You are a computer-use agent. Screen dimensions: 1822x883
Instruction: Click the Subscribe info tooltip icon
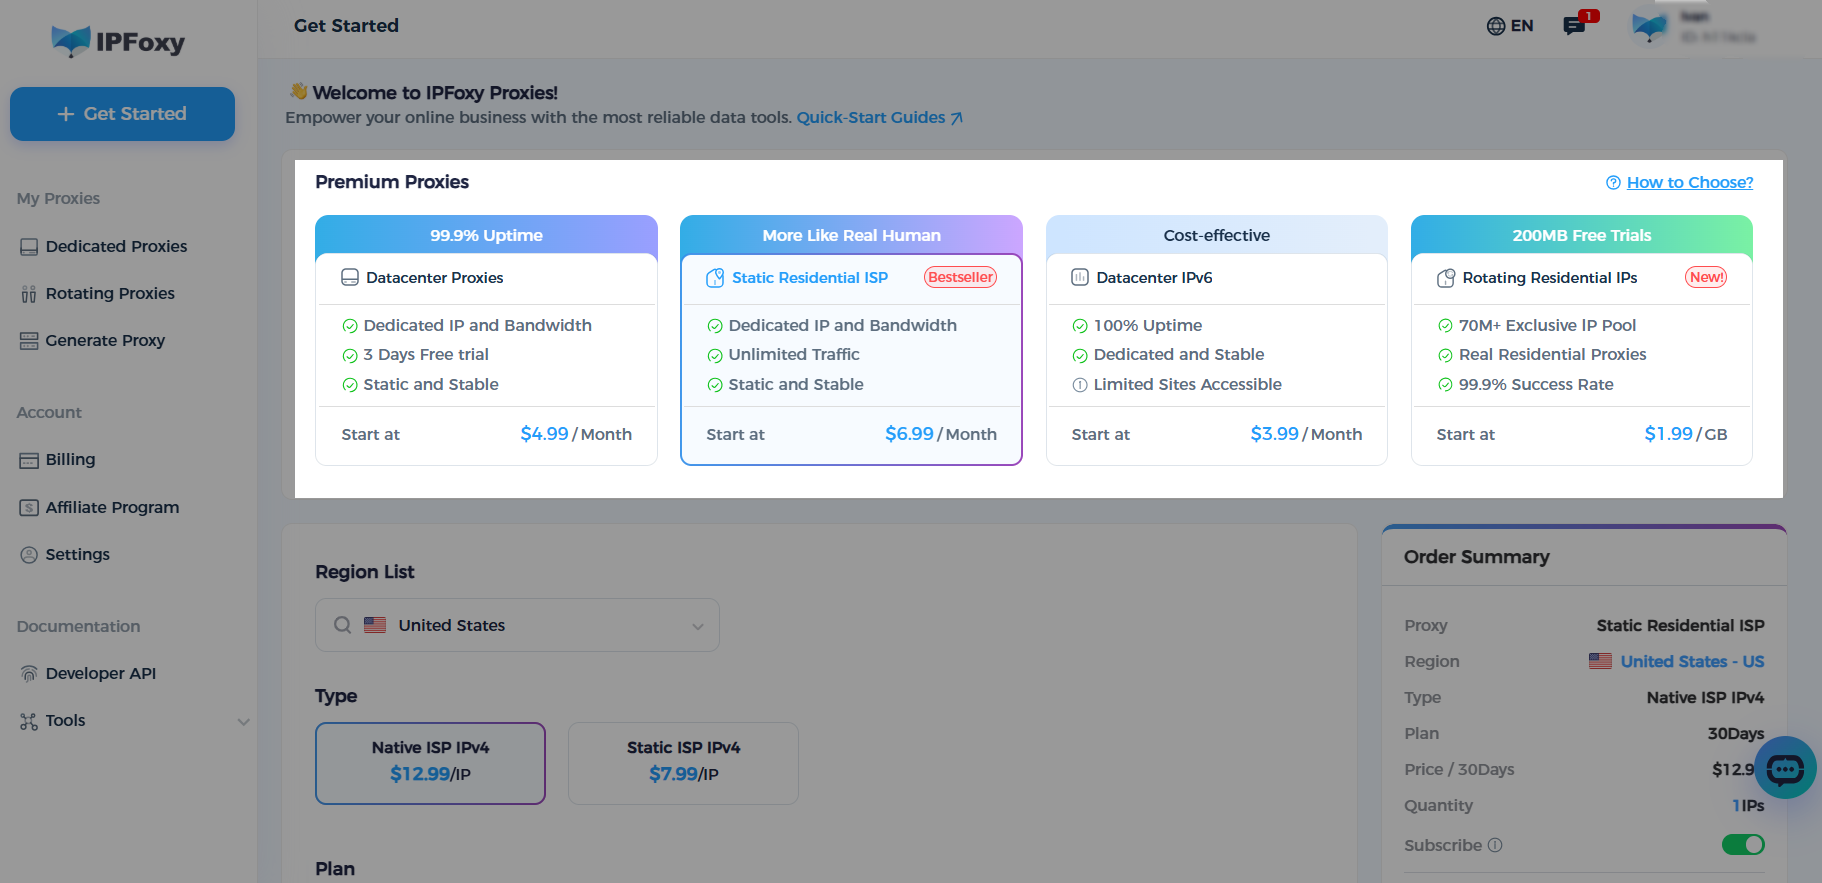(1495, 845)
